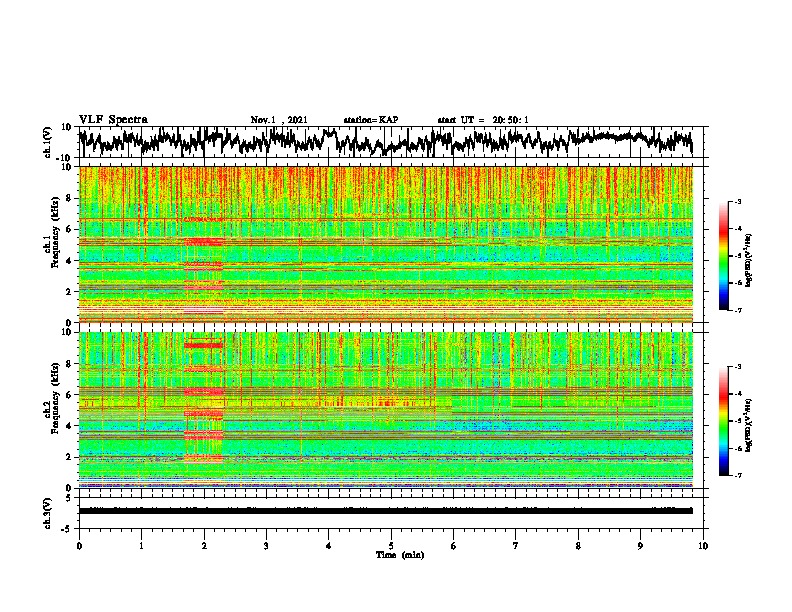This screenshot has height=612, width=792.
Task: Click time axis tick label "0"
Action: 79,546
